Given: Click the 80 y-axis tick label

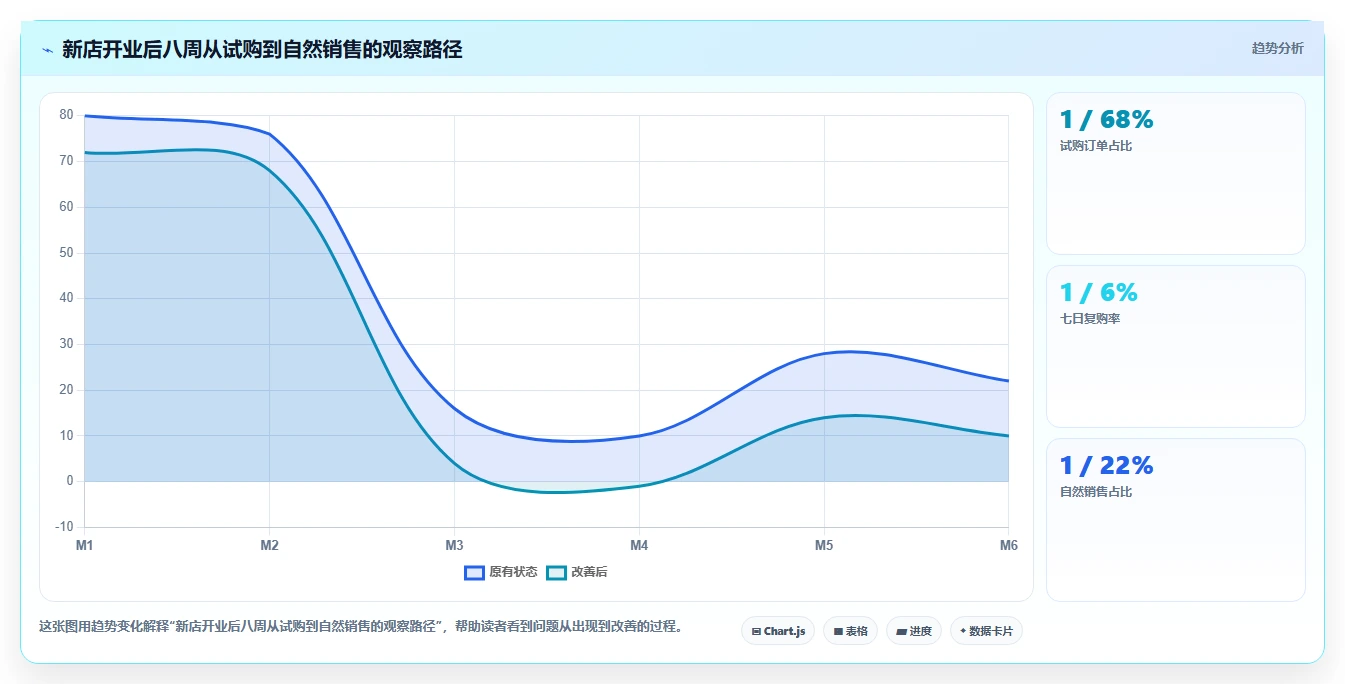Looking at the screenshot, I should (x=66, y=115).
